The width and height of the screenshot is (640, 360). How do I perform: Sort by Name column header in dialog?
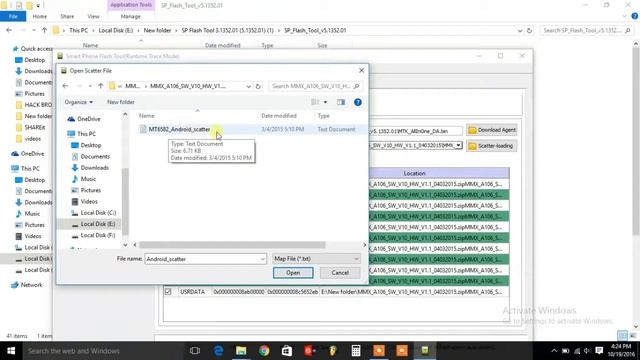point(147,116)
